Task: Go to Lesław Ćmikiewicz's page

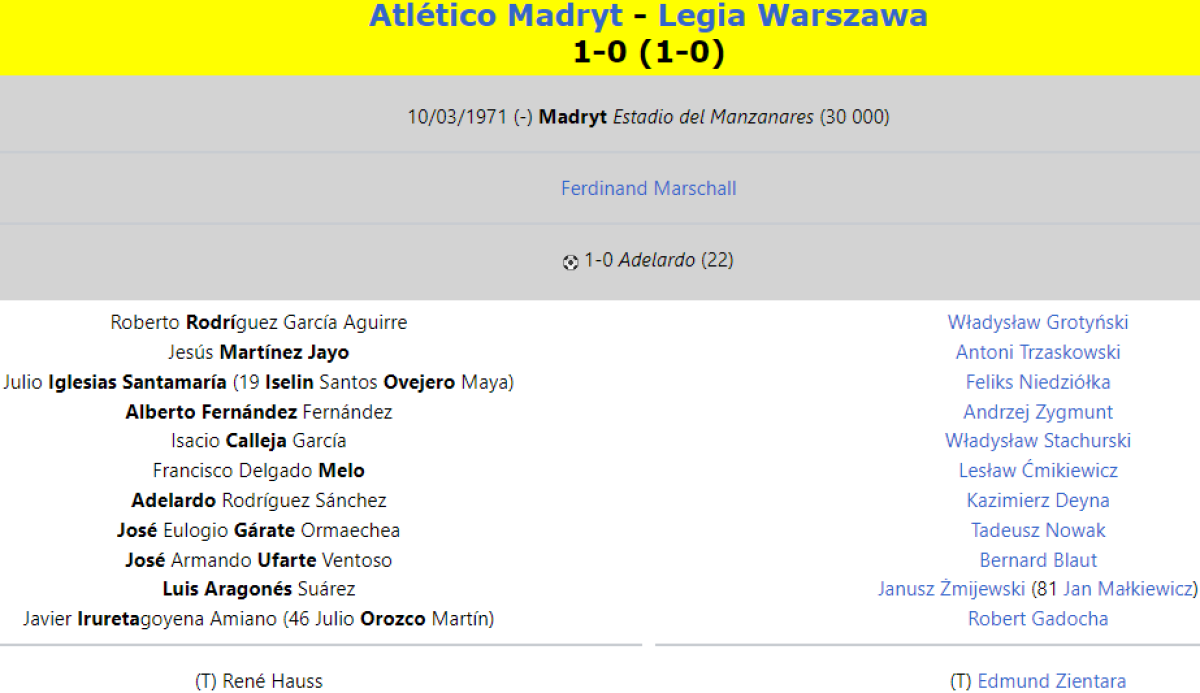Action: (1037, 471)
